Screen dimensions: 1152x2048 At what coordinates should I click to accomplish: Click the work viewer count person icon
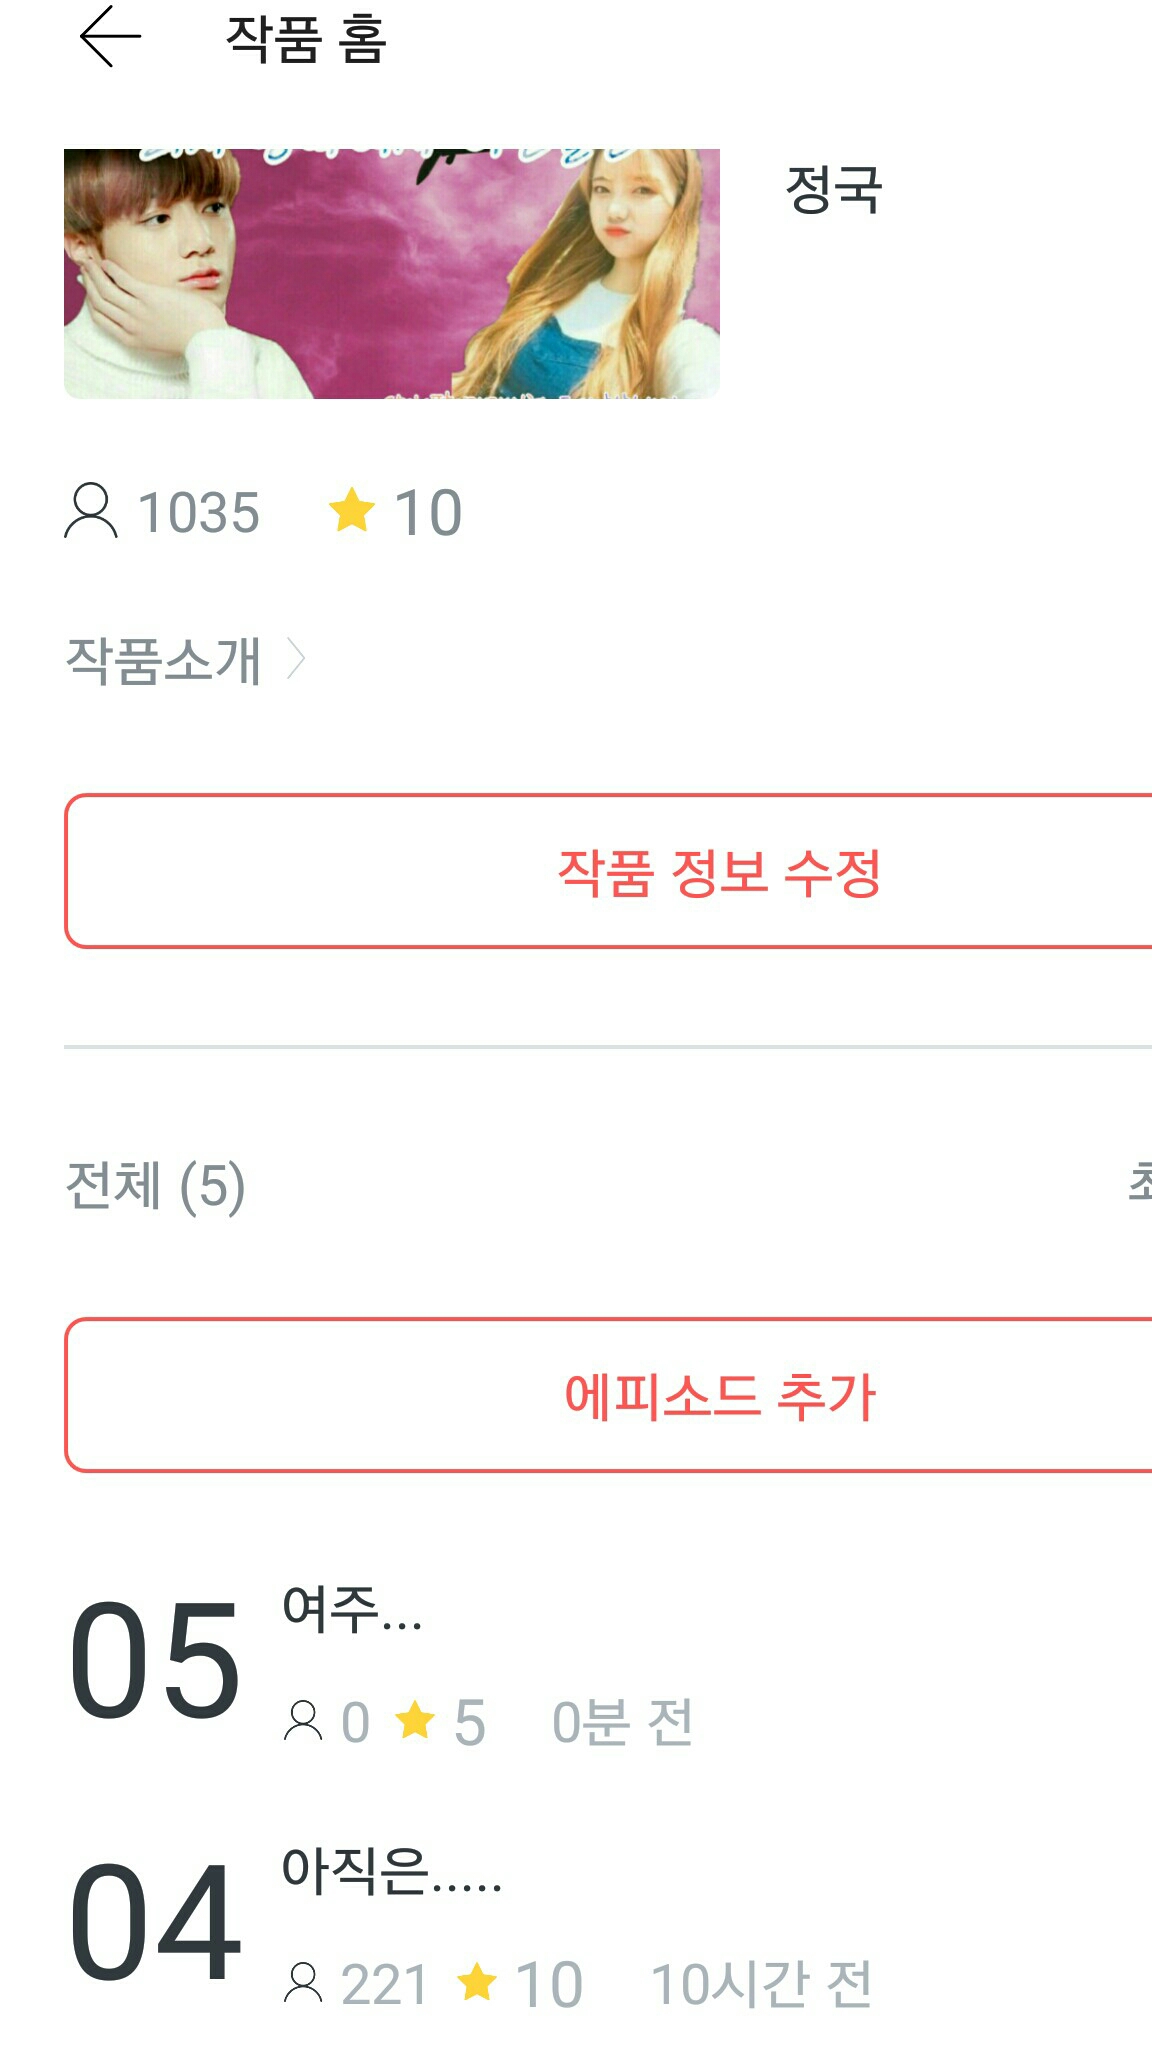[91, 511]
